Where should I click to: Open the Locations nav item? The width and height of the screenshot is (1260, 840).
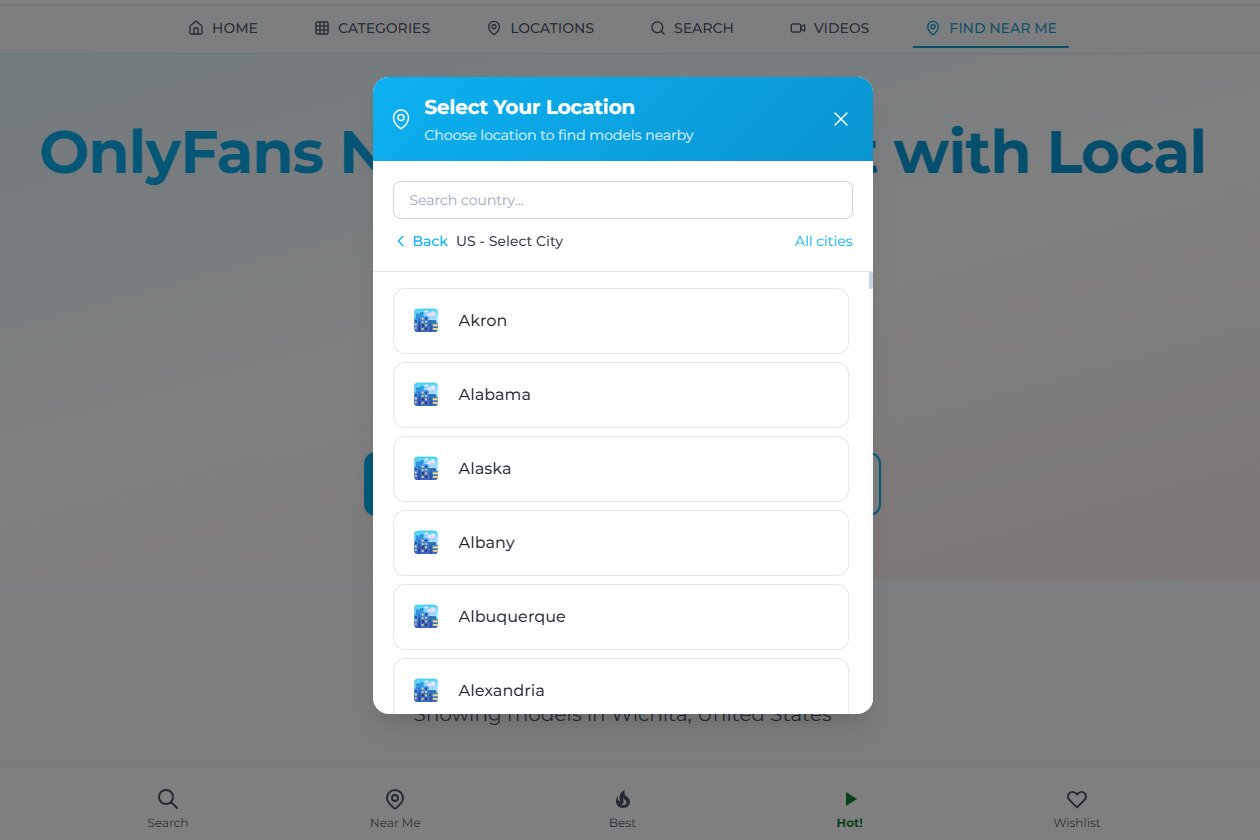point(540,28)
